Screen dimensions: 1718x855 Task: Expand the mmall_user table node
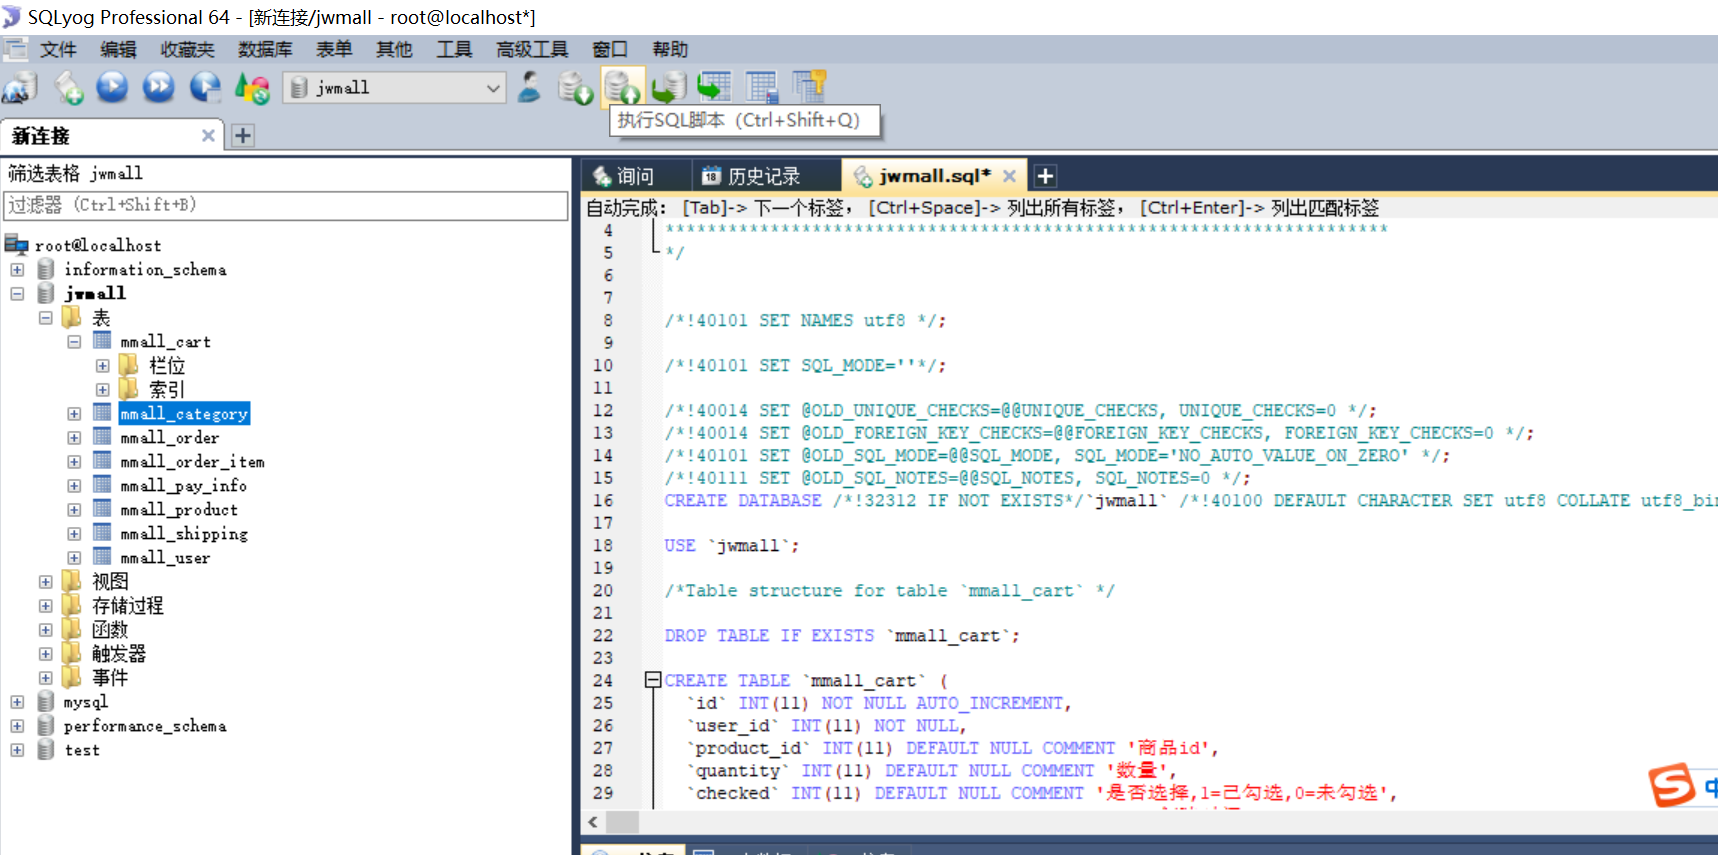pos(74,557)
